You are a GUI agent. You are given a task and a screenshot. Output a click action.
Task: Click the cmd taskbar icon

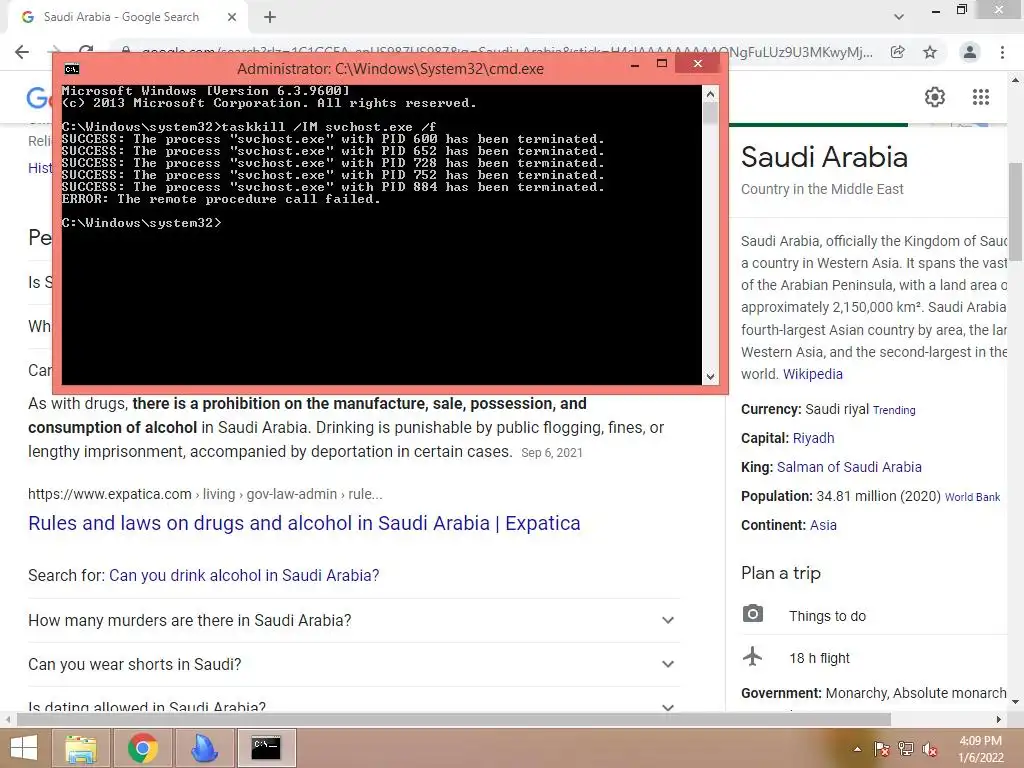tap(266, 748)
